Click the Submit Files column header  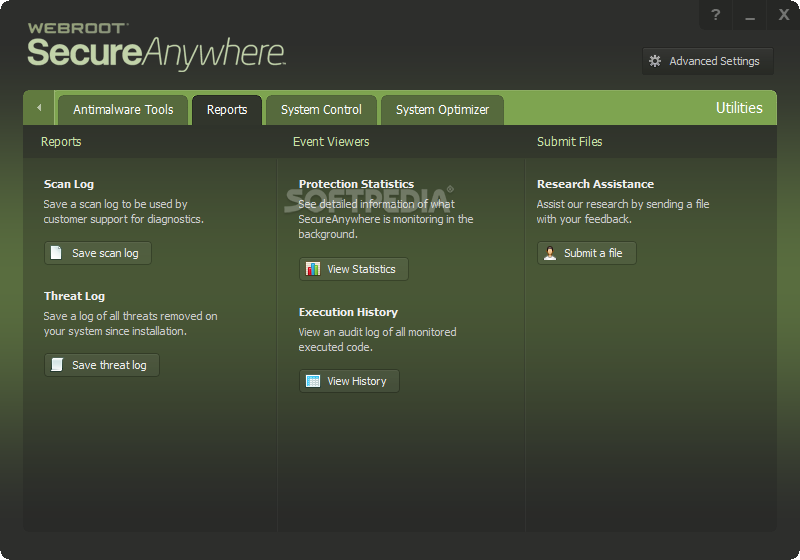click(569, 142)
